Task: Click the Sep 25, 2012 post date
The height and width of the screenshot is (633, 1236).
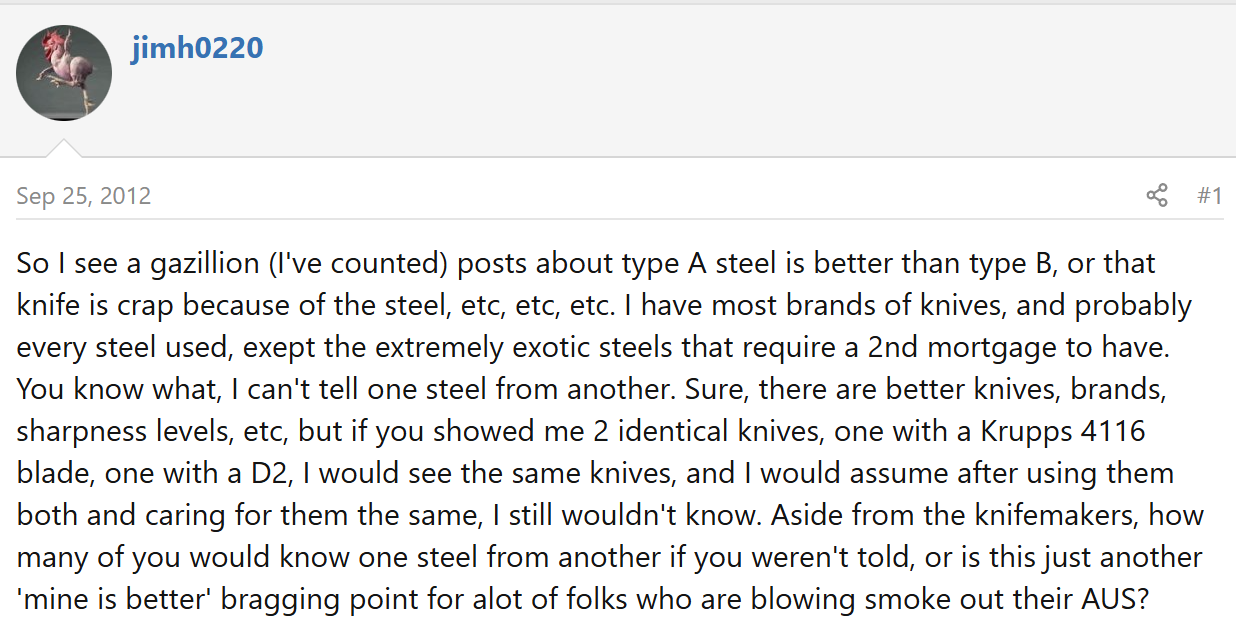Action: [84, 196]
